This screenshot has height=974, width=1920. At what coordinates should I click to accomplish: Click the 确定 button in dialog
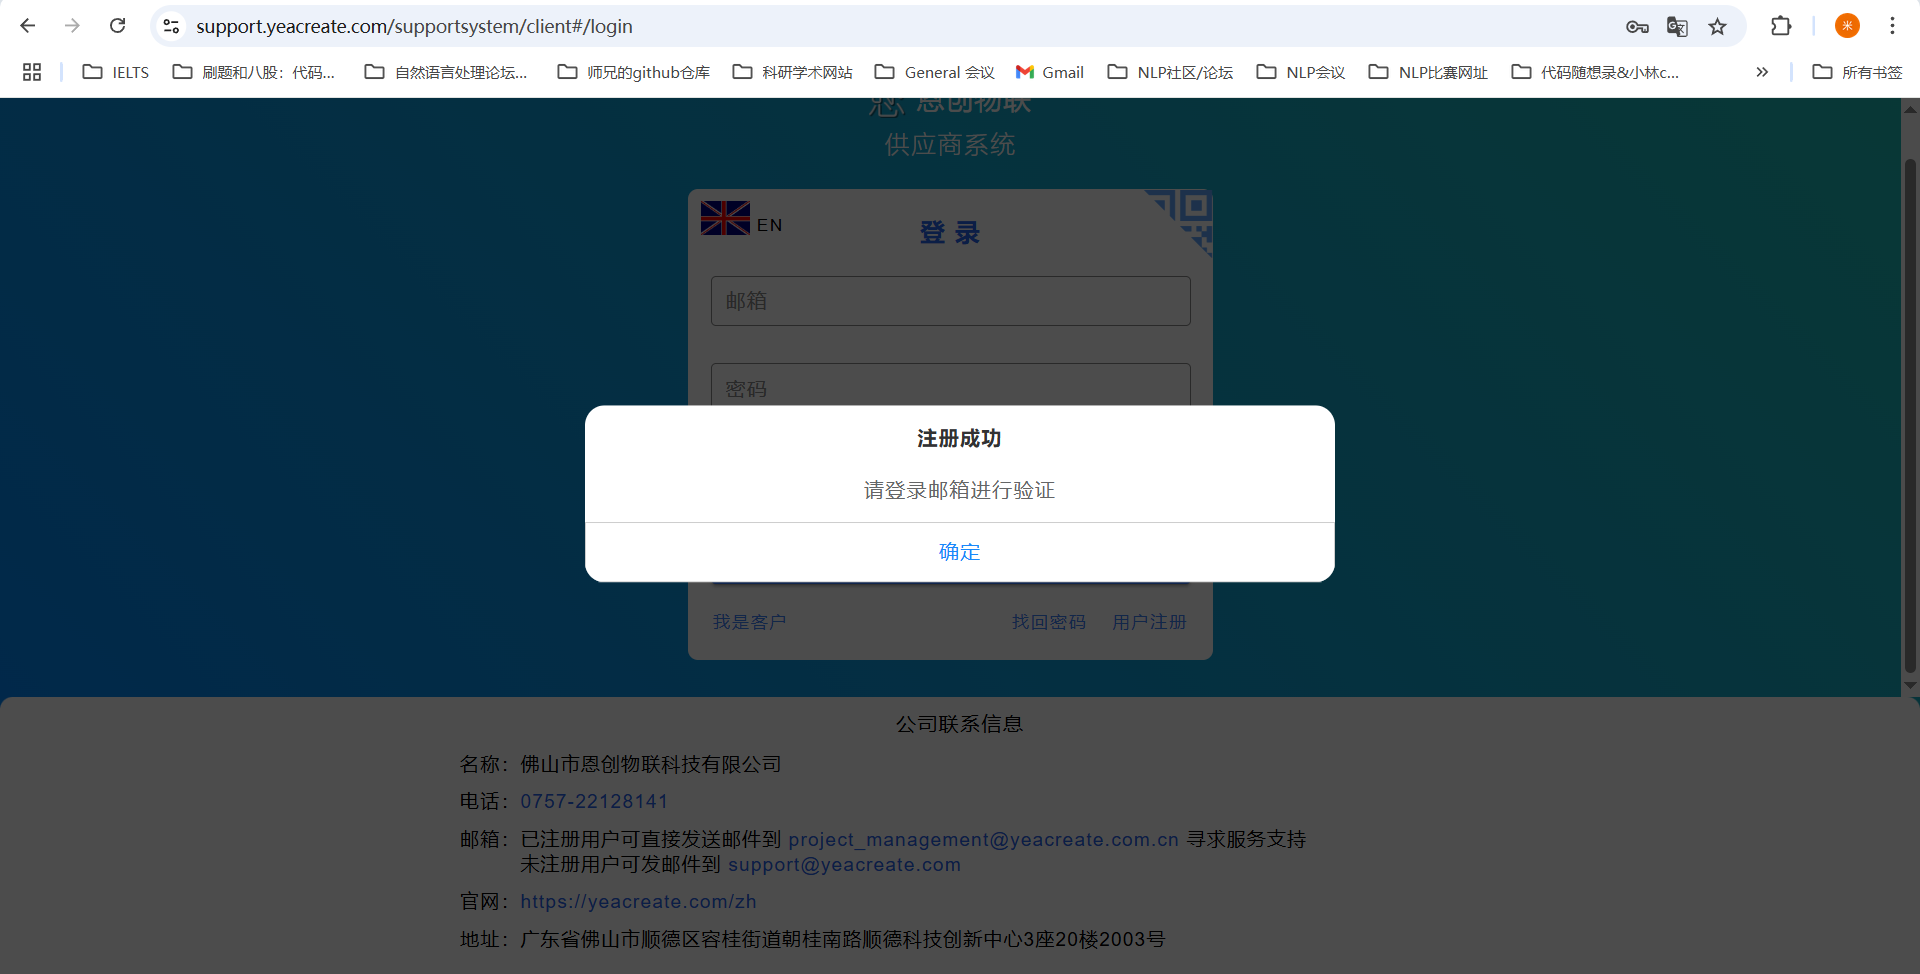tap(959, 552)
